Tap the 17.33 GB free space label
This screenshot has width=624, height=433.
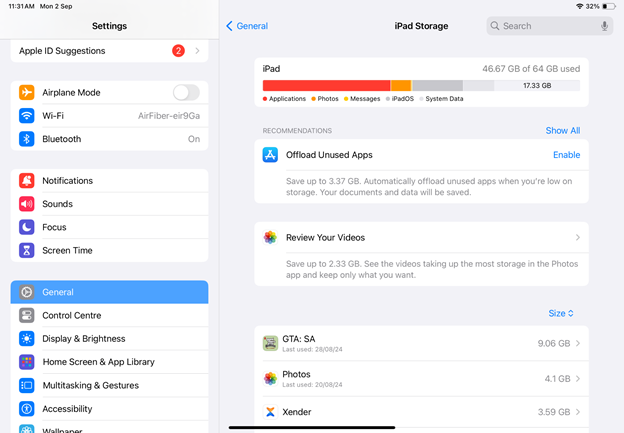pyautogui.click(x=537, y=86)
